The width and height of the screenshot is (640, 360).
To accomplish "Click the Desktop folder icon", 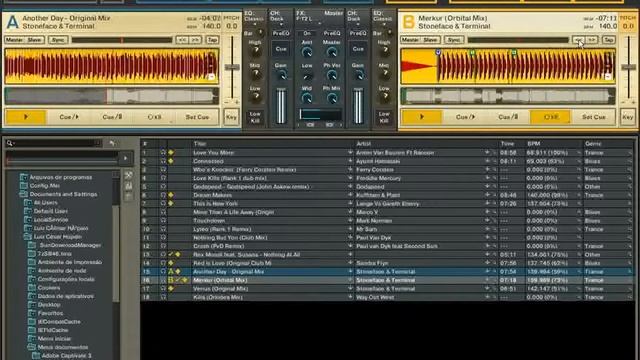I will 32,304.
